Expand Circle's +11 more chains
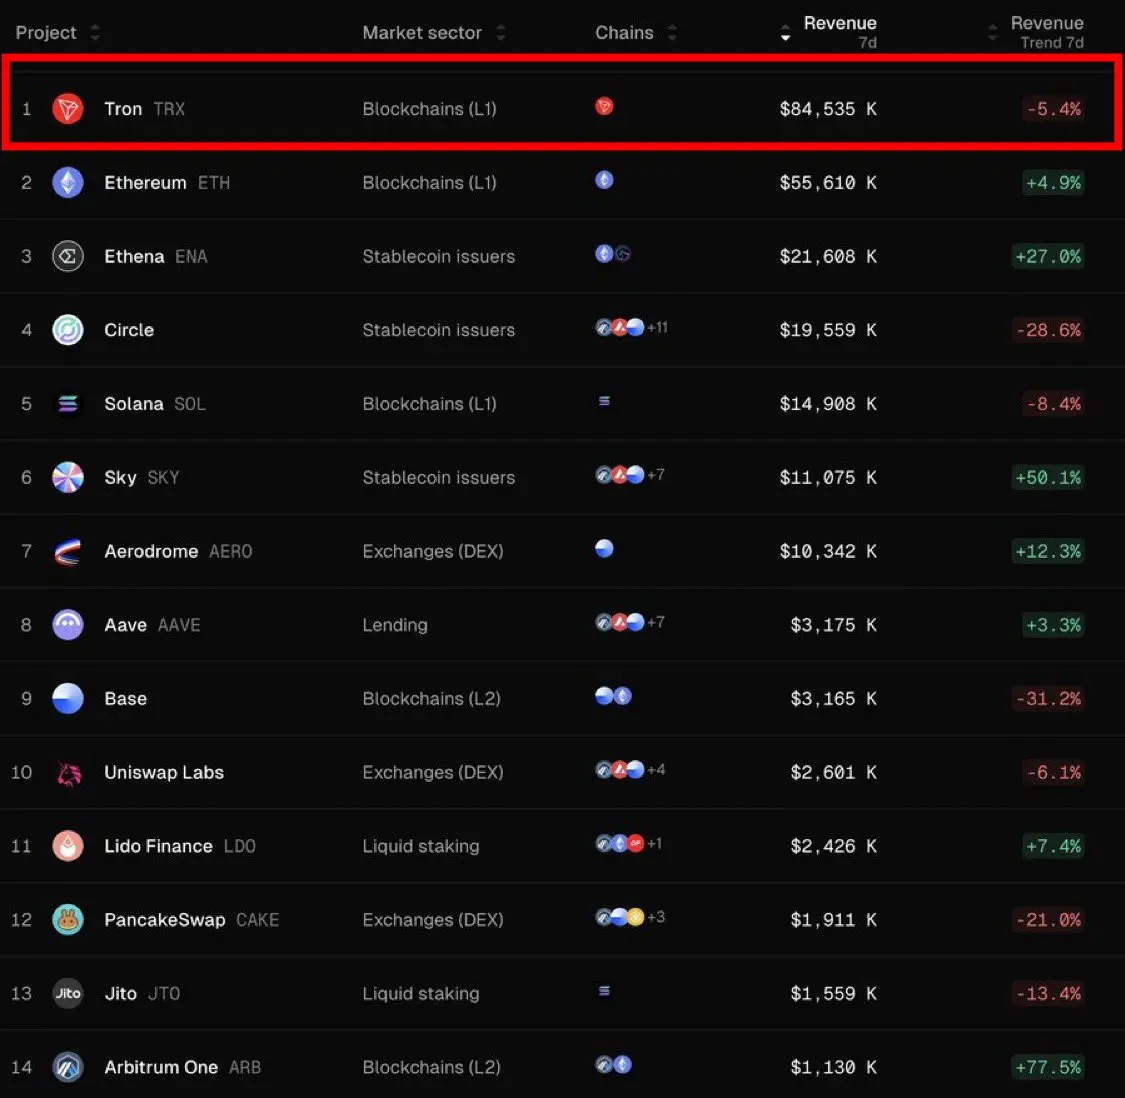Image resolution: width=1125 pixels, height=1098 pixels. click(x=657, y=328)
